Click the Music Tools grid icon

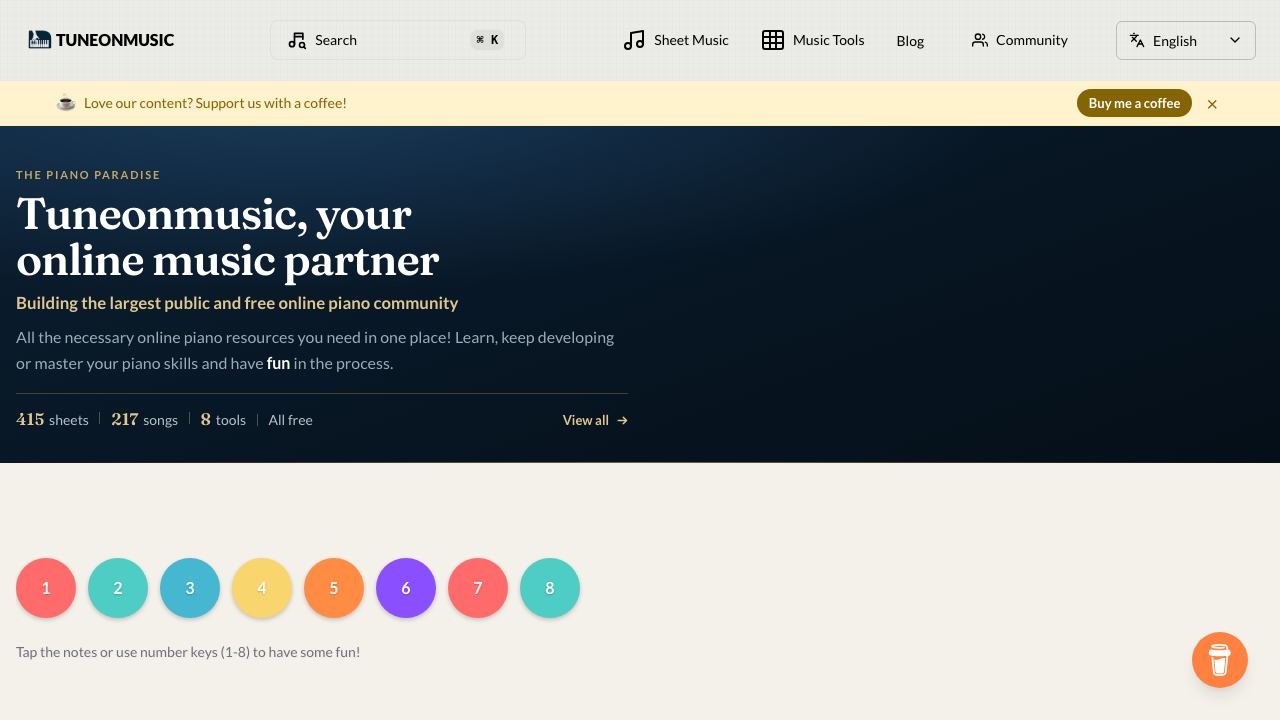point(773,40)
